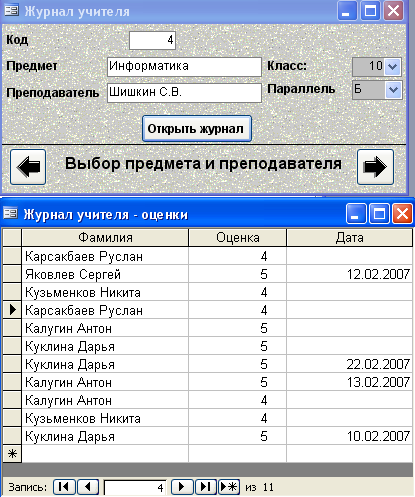This screenshot has height=497, width=415.
Task: Click the new-record row selector asterisk
Action: (12, 454)
